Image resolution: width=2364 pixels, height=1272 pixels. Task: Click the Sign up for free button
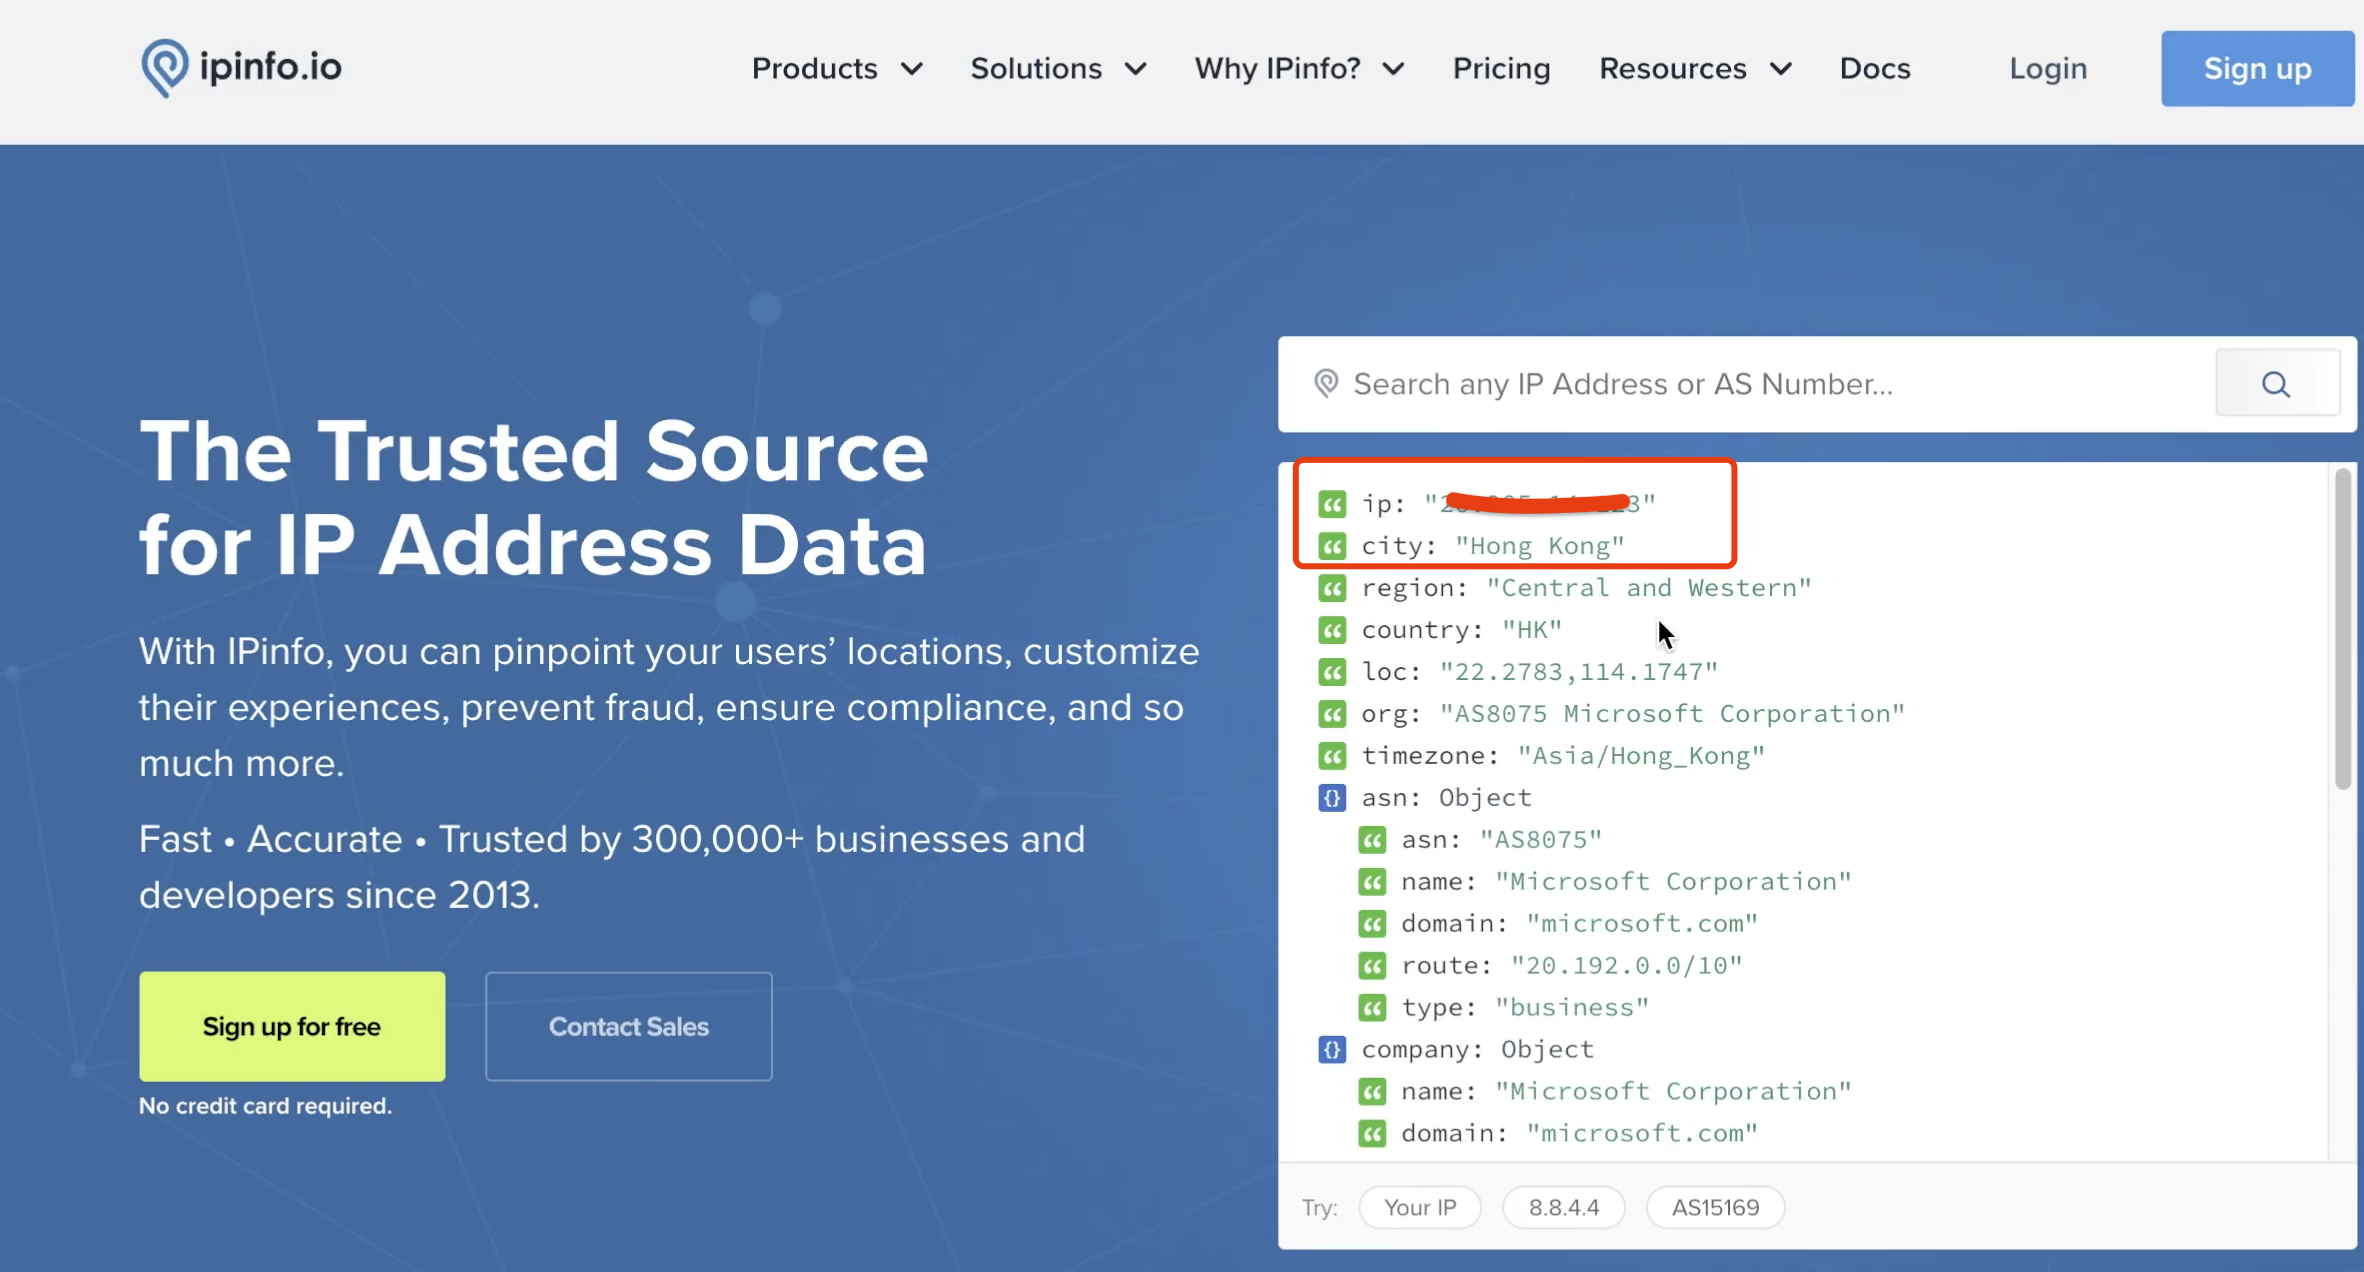[x=292, y=1026]
